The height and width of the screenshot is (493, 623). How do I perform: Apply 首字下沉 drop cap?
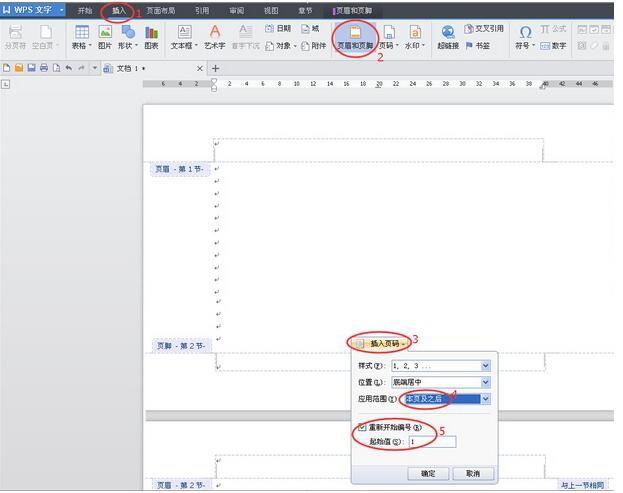[x=246, y=37]
